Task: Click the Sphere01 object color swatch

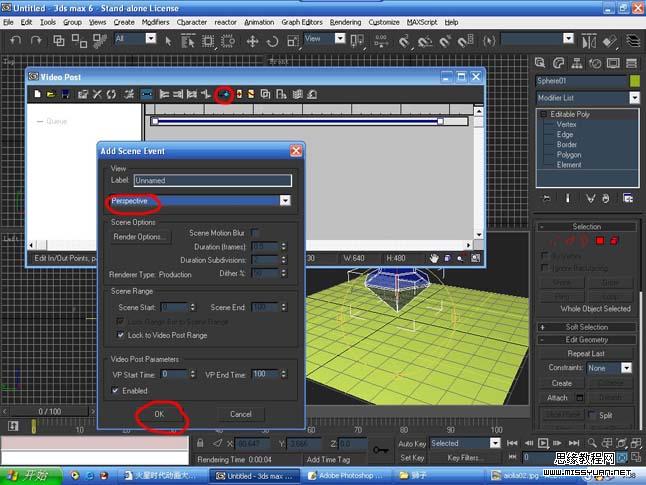Action: [635, 81]
